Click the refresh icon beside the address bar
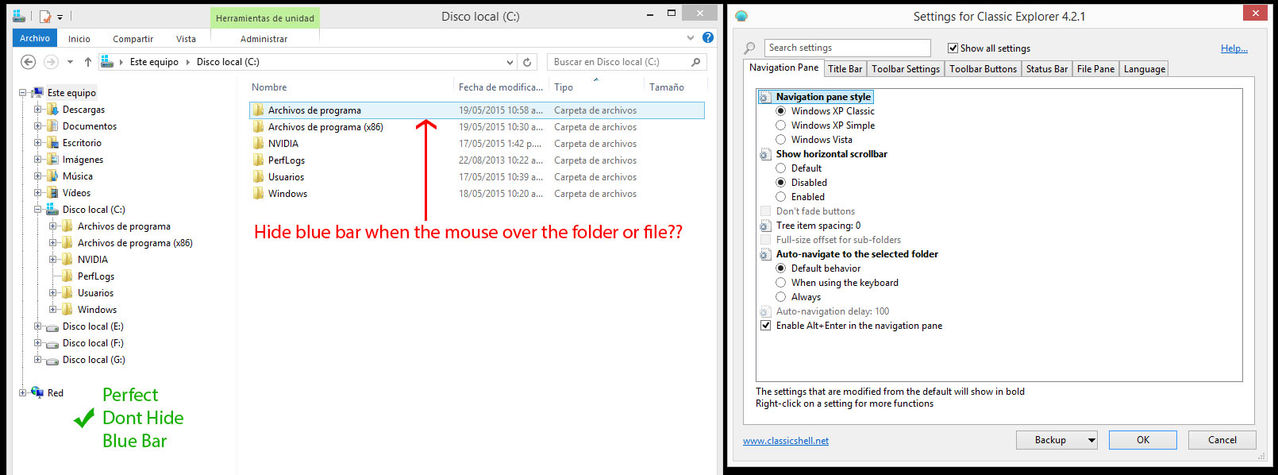Viewport: 1278px width, 475px height. pos(527,62)
